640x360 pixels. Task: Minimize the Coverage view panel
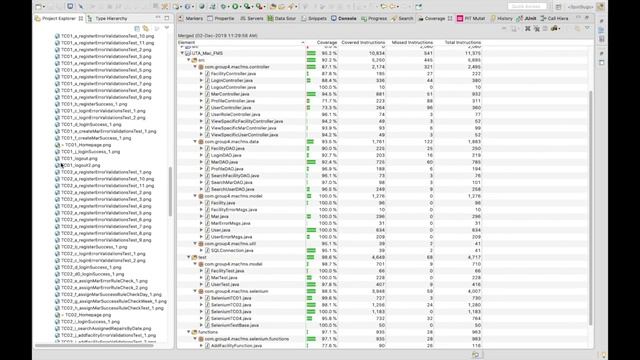point(578,18)
